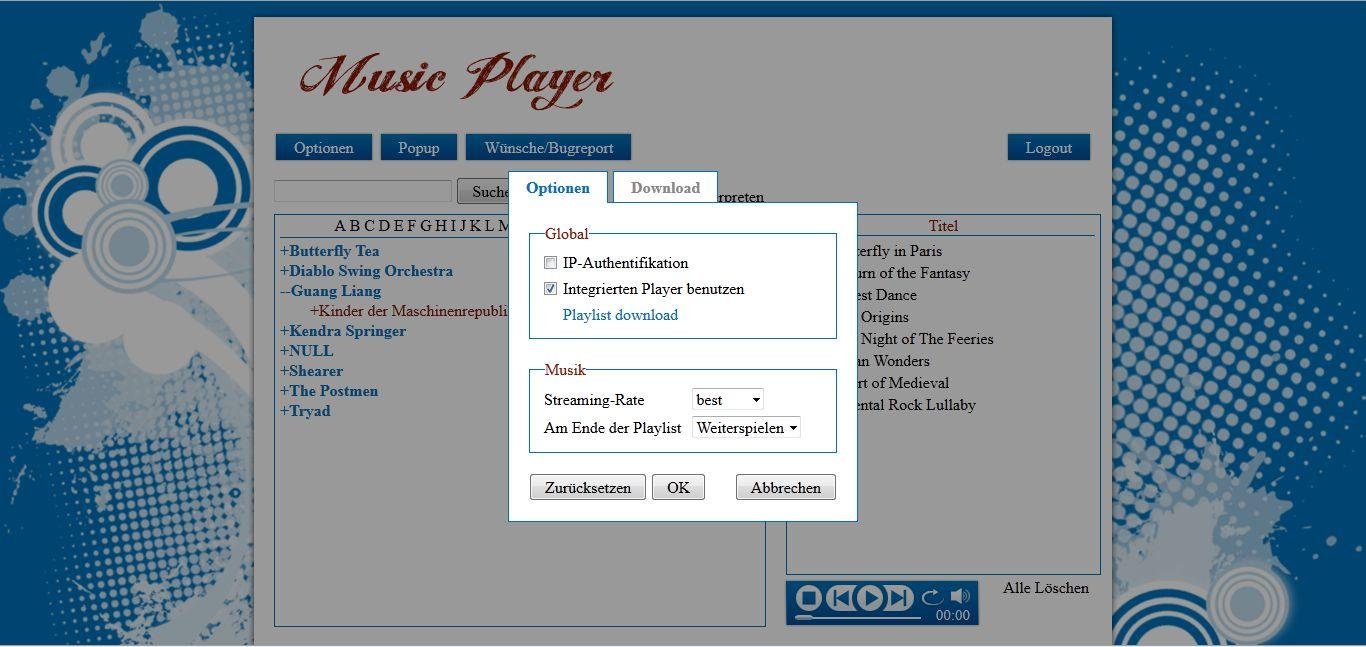1366x647 pixels.
Task: Switch to the Download tab
Action: coord(665,187)
